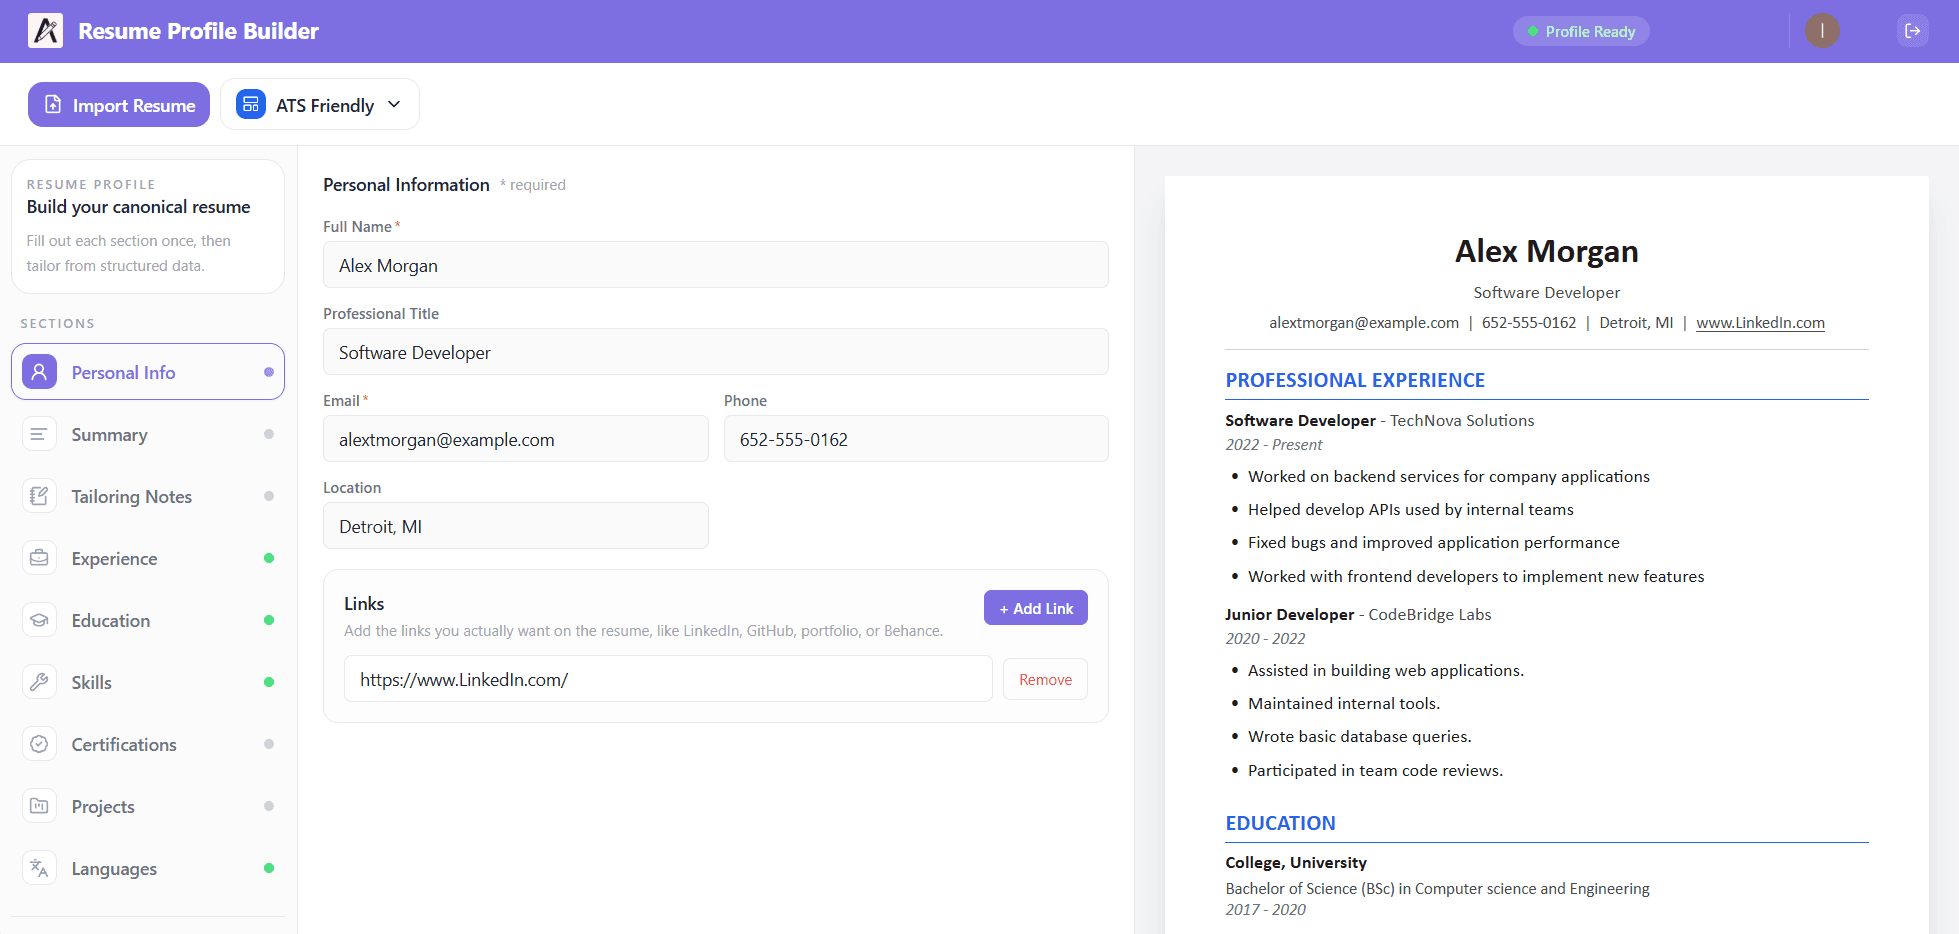1959x934 pixels.
Task: Click the Languages translation icon
Action: [x=39, y=868]
